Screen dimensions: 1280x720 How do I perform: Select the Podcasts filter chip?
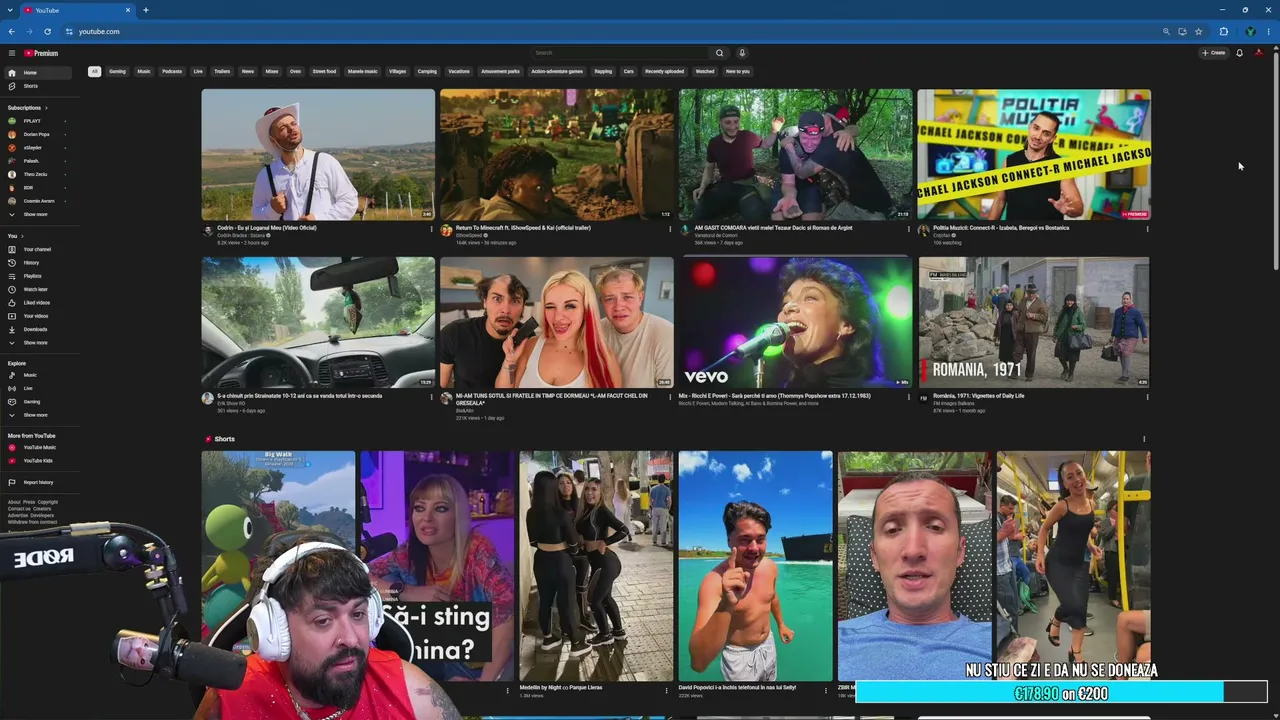click(x=172, y=71)
